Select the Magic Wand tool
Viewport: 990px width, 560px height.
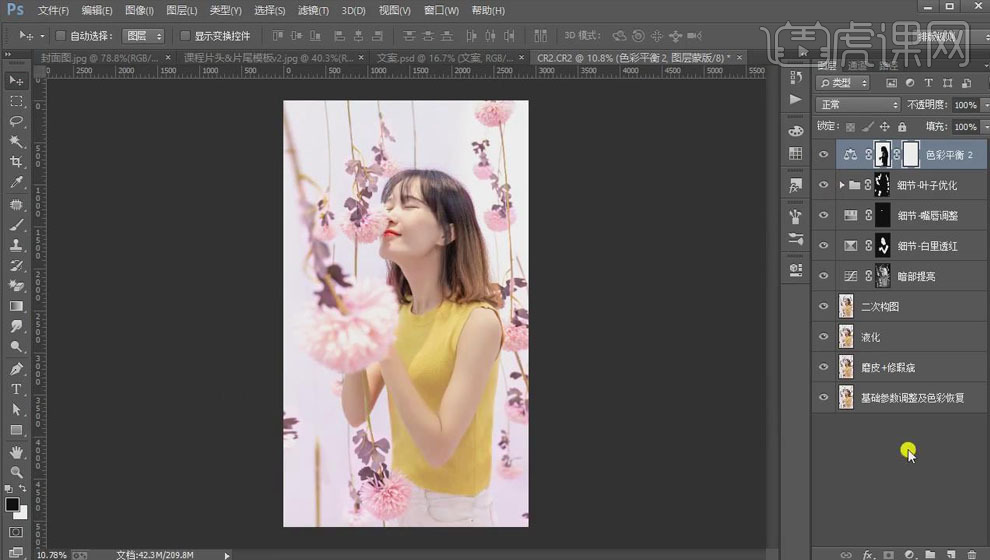(16, 142)
